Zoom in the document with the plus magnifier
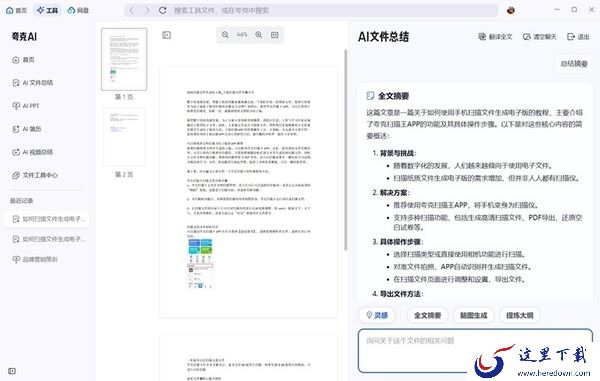The image size is (600, 381). (x=259, y=35)
